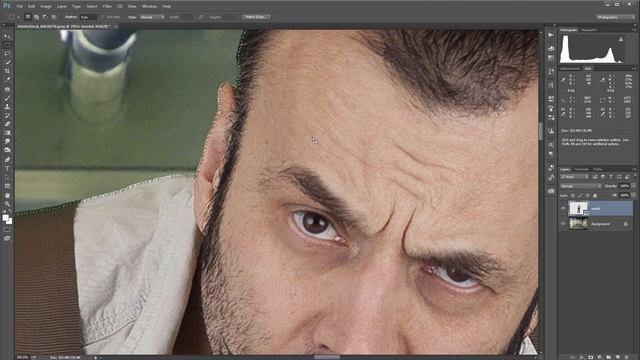
Task: Select the Rectangular Marquee tool in the toolbox
Action: [7, 44]
